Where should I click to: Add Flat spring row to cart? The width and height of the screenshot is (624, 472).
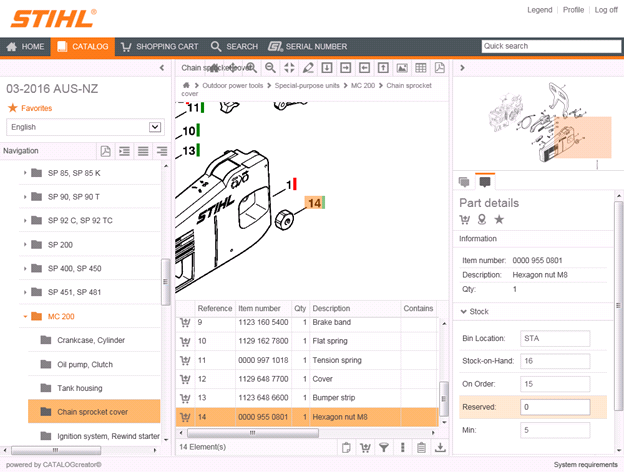point(185,341)
